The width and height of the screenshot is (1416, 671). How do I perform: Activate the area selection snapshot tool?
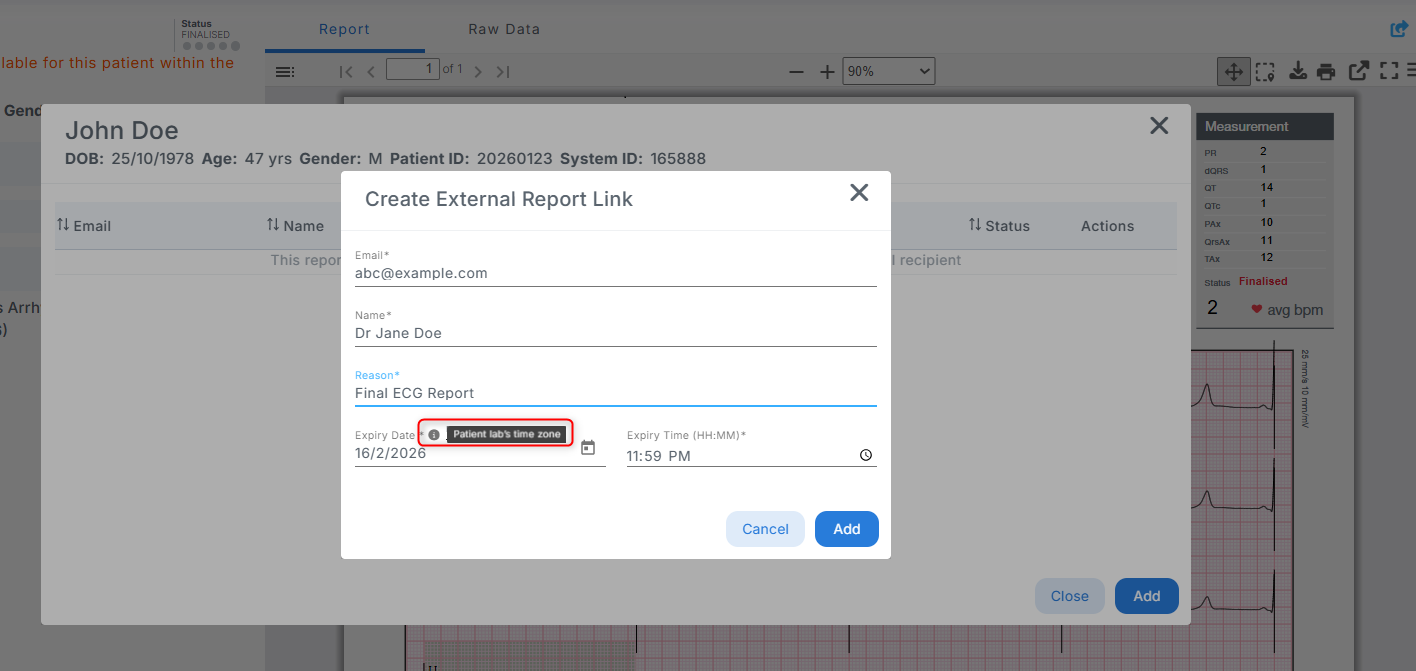[1264, 71]
